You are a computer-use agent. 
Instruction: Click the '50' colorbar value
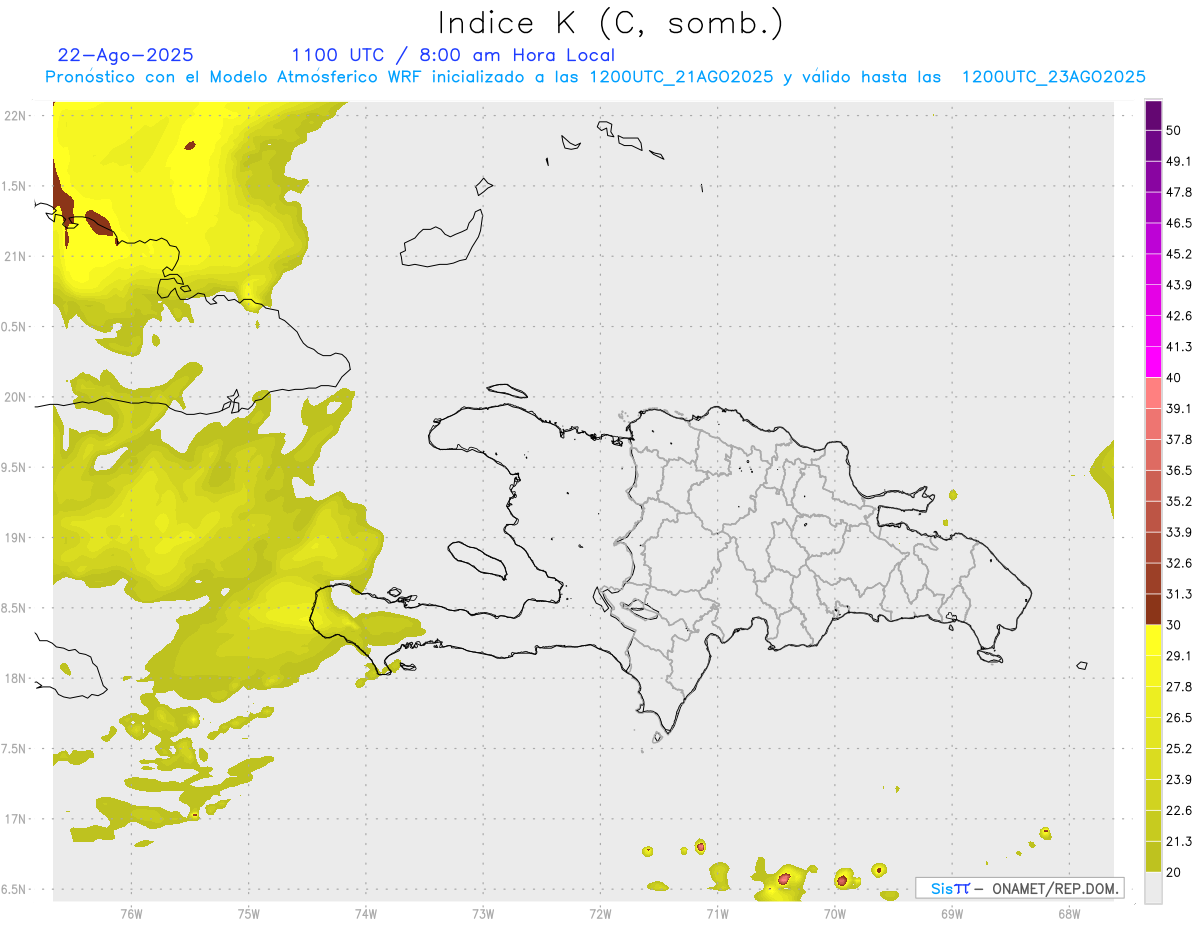pos(1174,130)
